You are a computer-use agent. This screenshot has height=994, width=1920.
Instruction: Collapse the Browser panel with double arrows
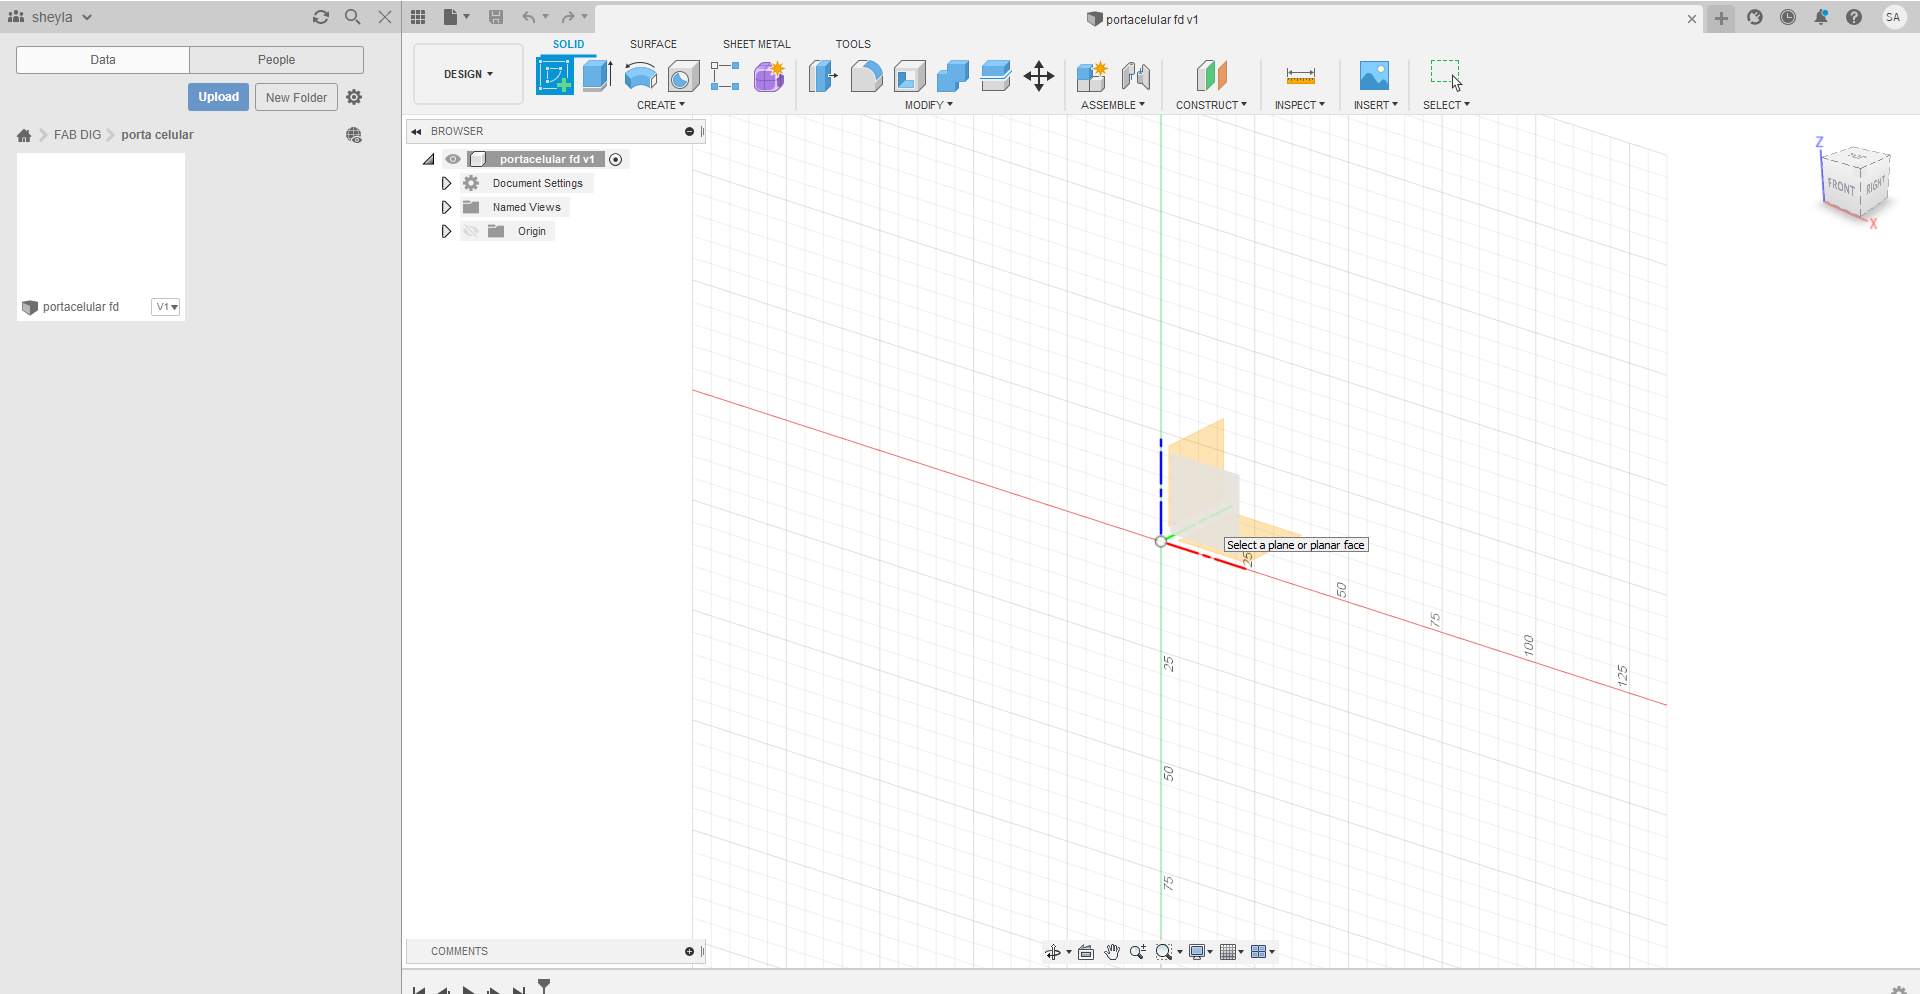(x=416, y=131)
